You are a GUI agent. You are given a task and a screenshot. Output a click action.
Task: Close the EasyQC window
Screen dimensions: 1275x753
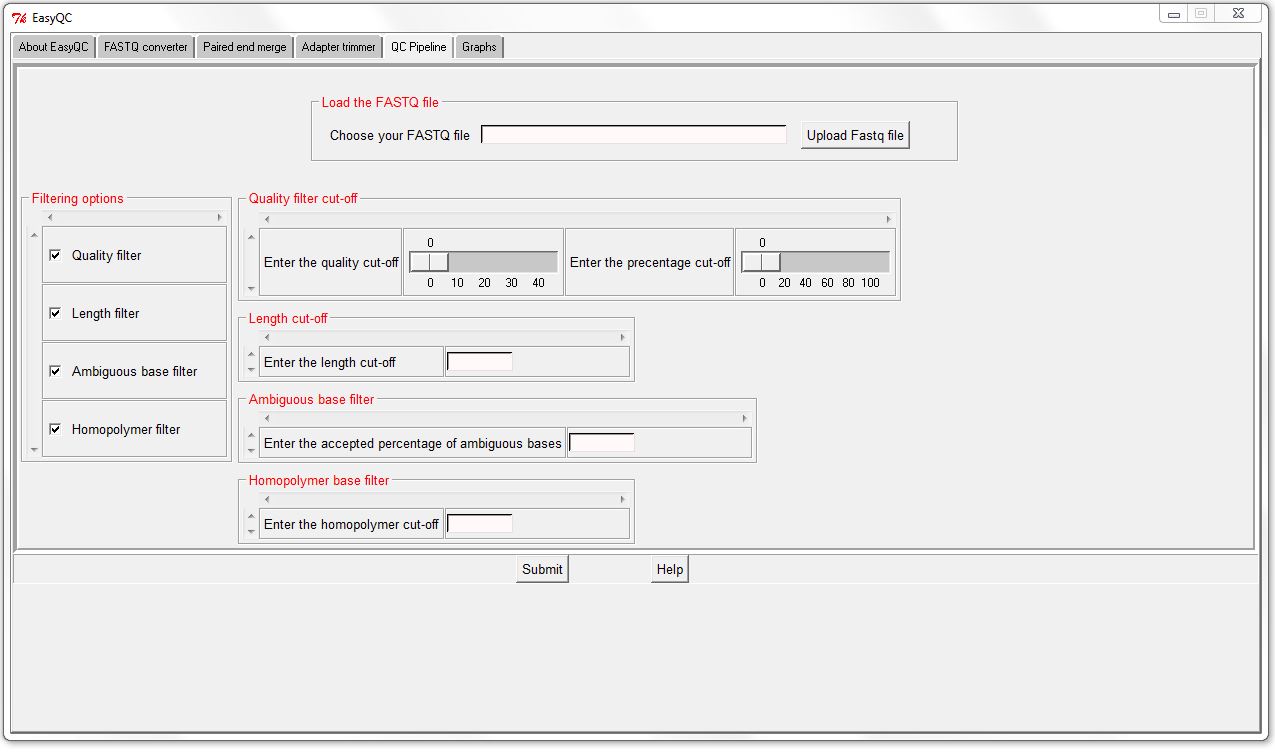pos(1239,13)
